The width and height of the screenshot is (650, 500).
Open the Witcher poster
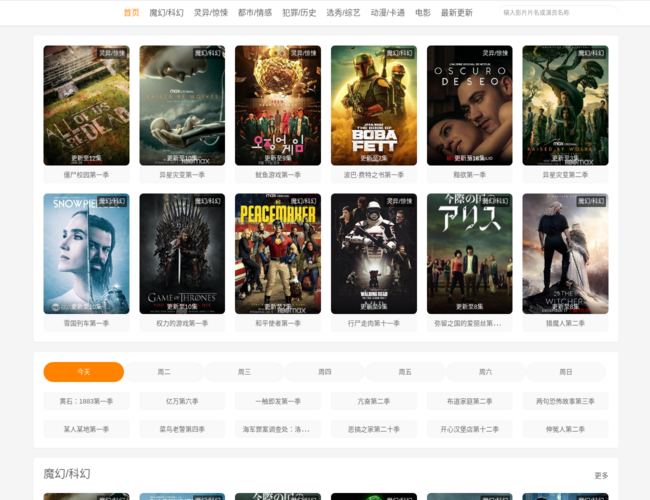(x=565, y=253)
